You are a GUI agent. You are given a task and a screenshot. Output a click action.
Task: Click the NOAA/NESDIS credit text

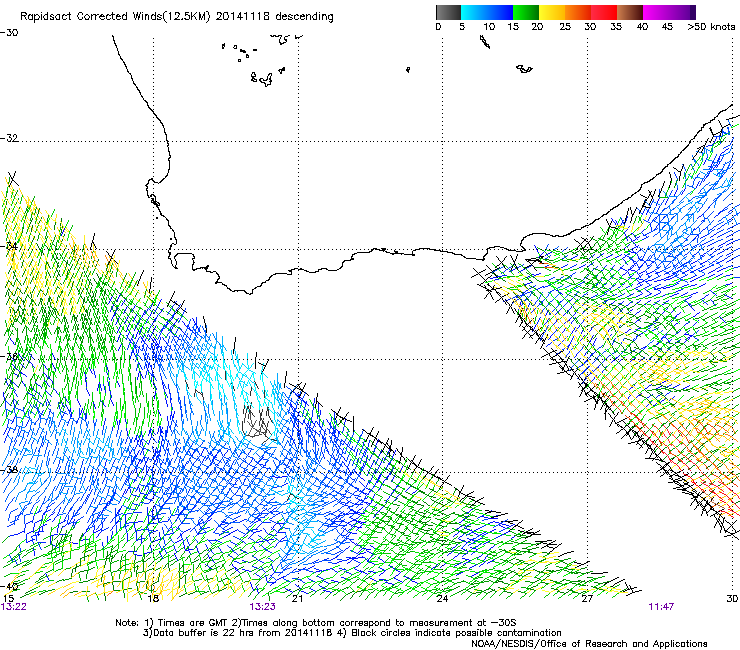coord(589,643)
